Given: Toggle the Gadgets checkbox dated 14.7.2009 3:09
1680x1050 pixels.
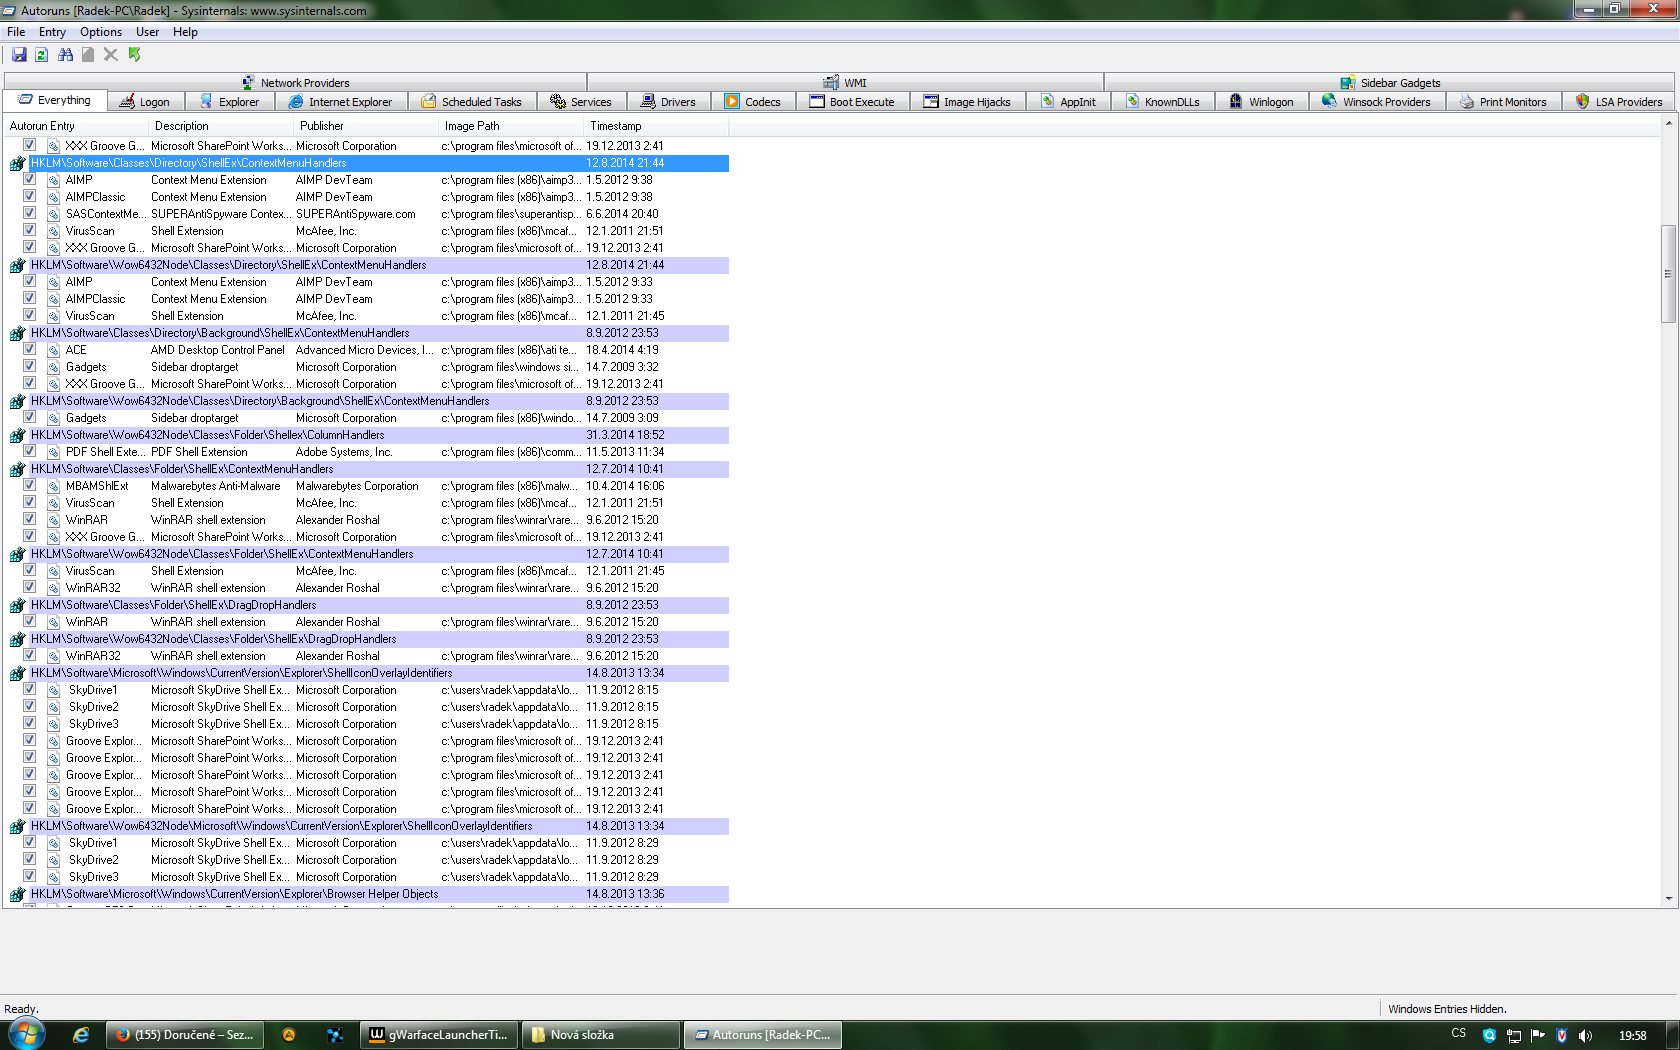Looking at the screenshot, I should pyautogui.click(x=29, y=417).
